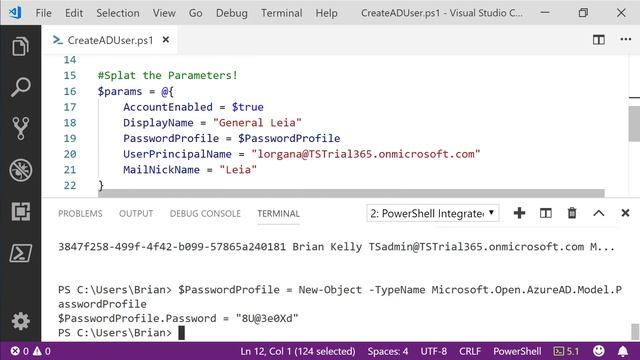Open the Source Control view

[20, 129]
